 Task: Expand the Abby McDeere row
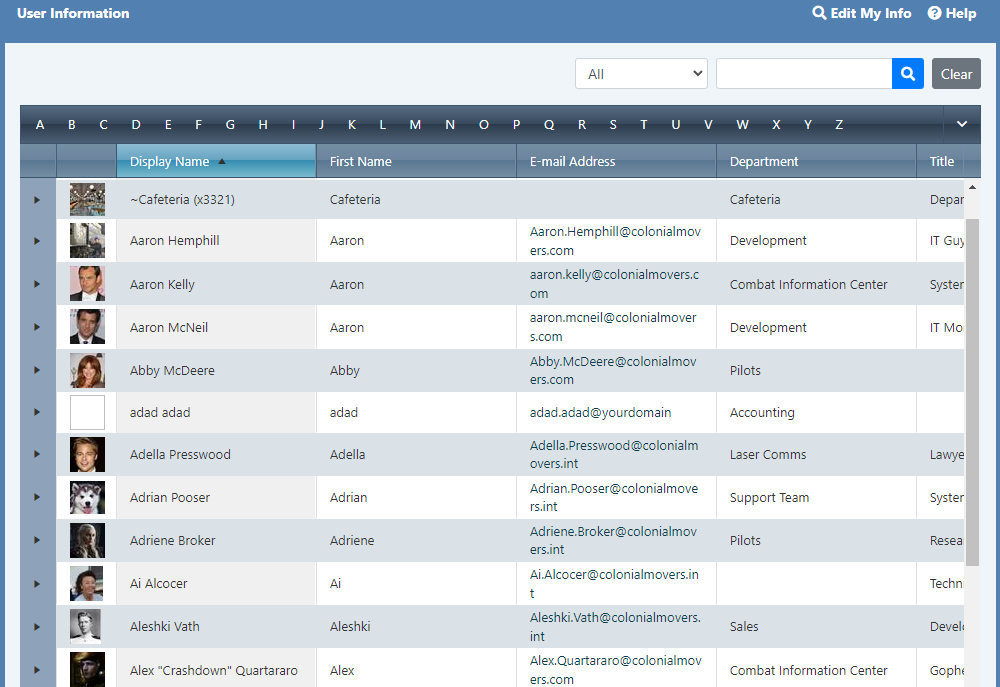[37, 370]
